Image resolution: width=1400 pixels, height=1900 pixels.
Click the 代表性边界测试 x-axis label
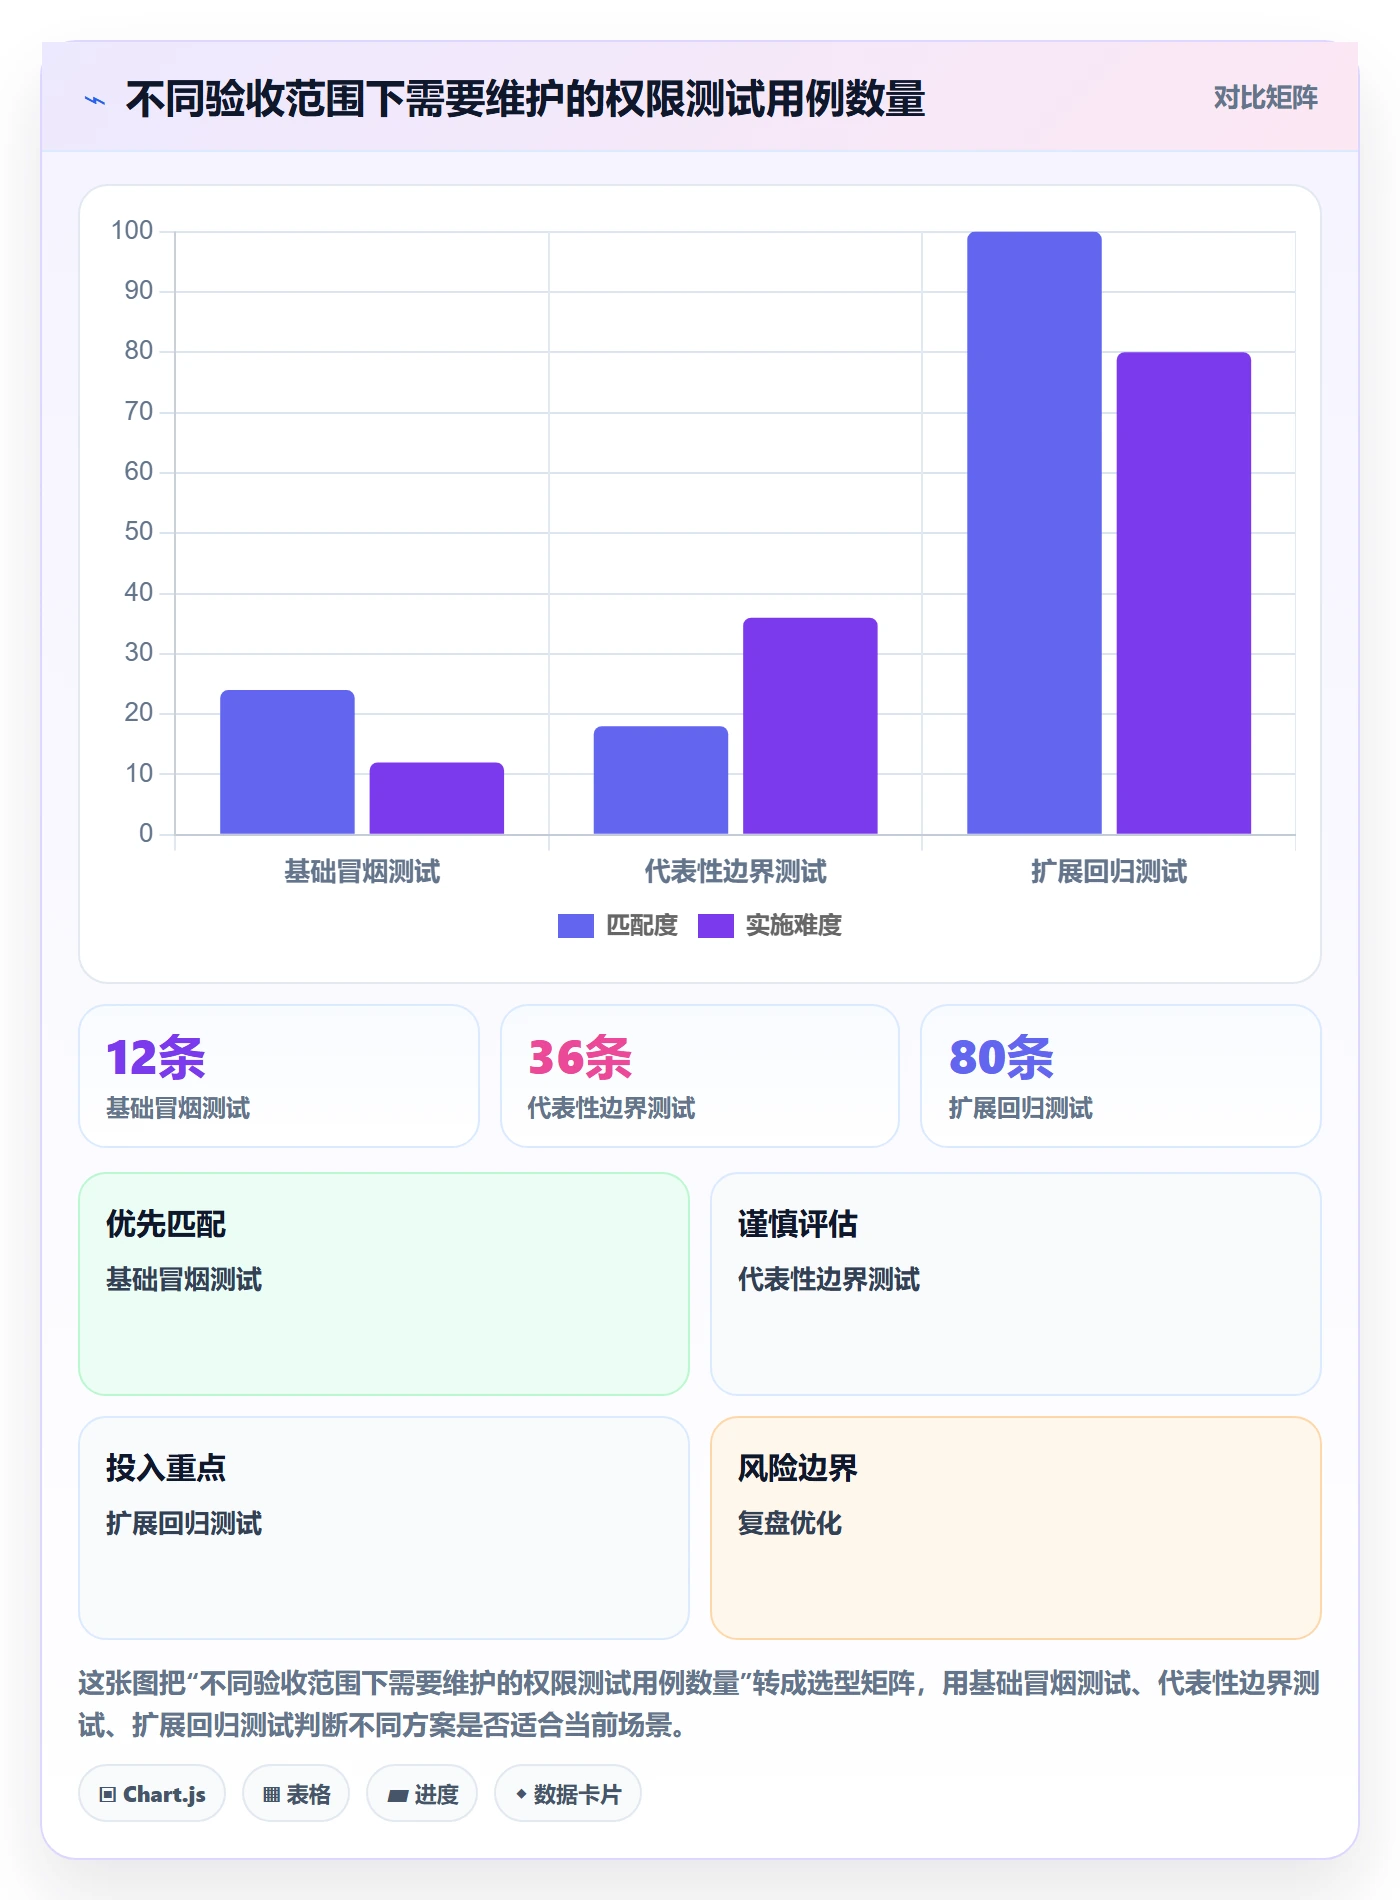point(736,872)
